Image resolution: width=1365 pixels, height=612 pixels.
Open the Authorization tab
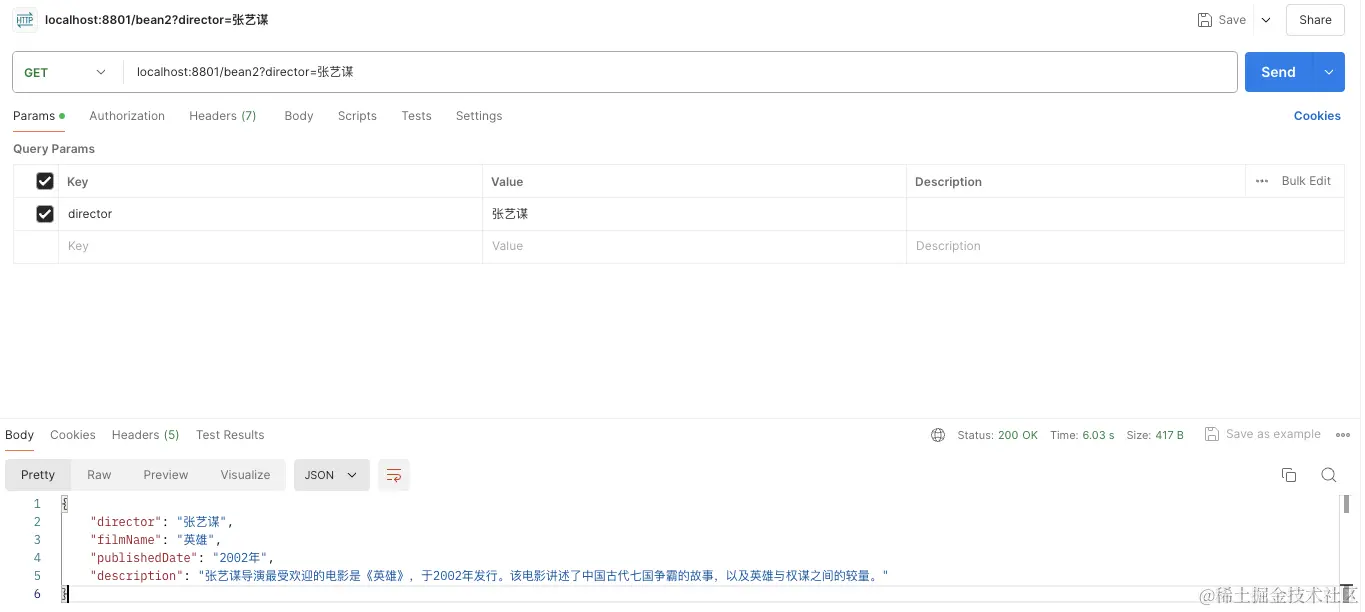[x=127, y=116]
